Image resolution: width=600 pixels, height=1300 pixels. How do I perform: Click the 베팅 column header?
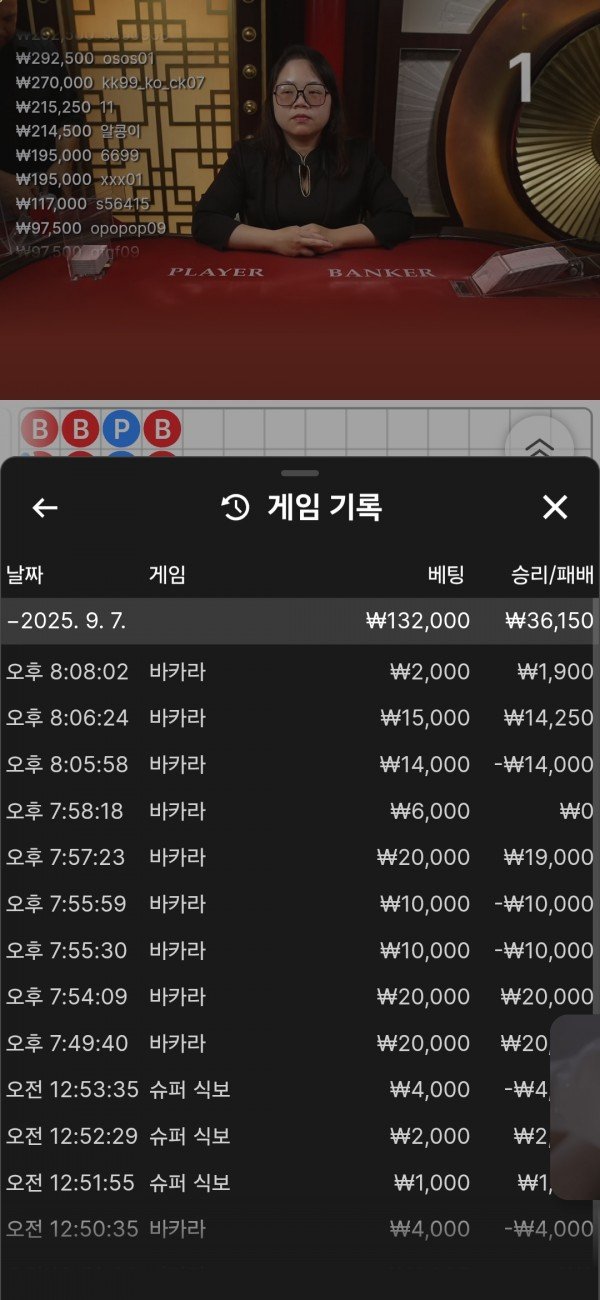pyautogui.click(x=446, y=575)
